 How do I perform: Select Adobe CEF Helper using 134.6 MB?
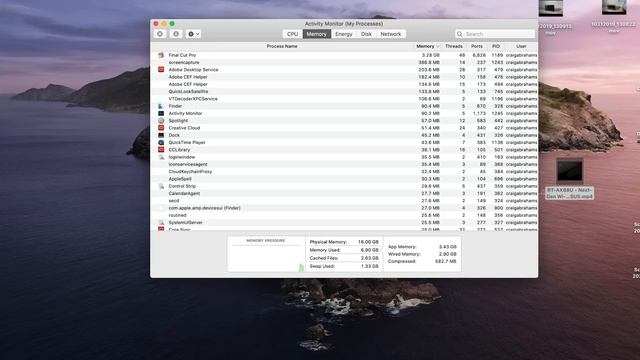point(344,84)
